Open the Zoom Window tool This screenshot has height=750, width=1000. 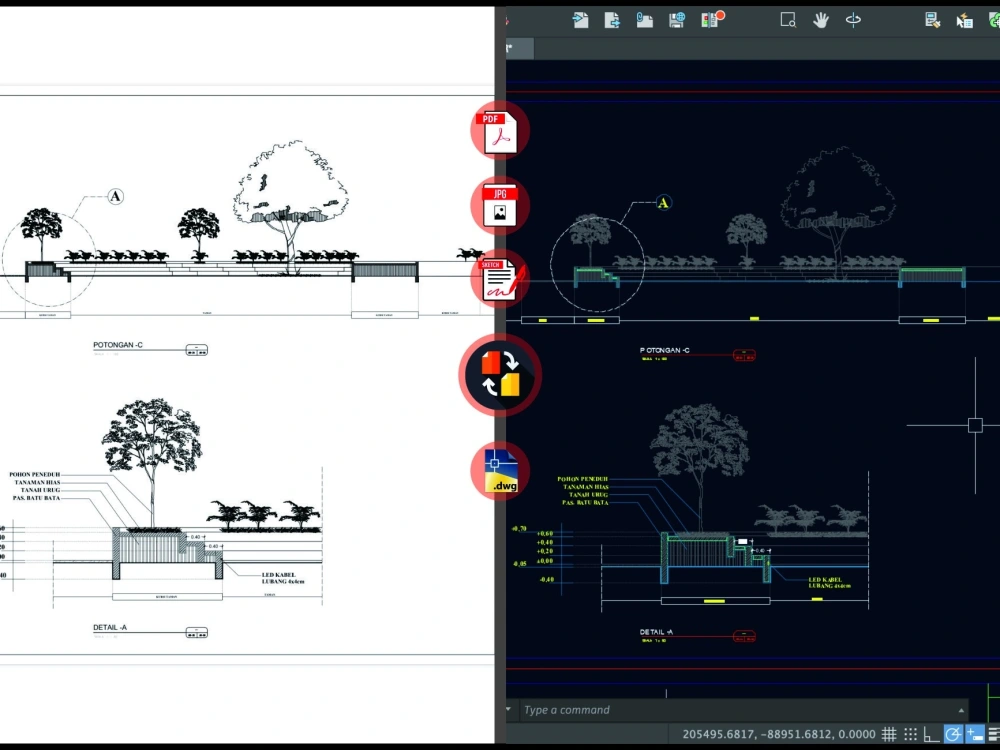tap(787, 20)
